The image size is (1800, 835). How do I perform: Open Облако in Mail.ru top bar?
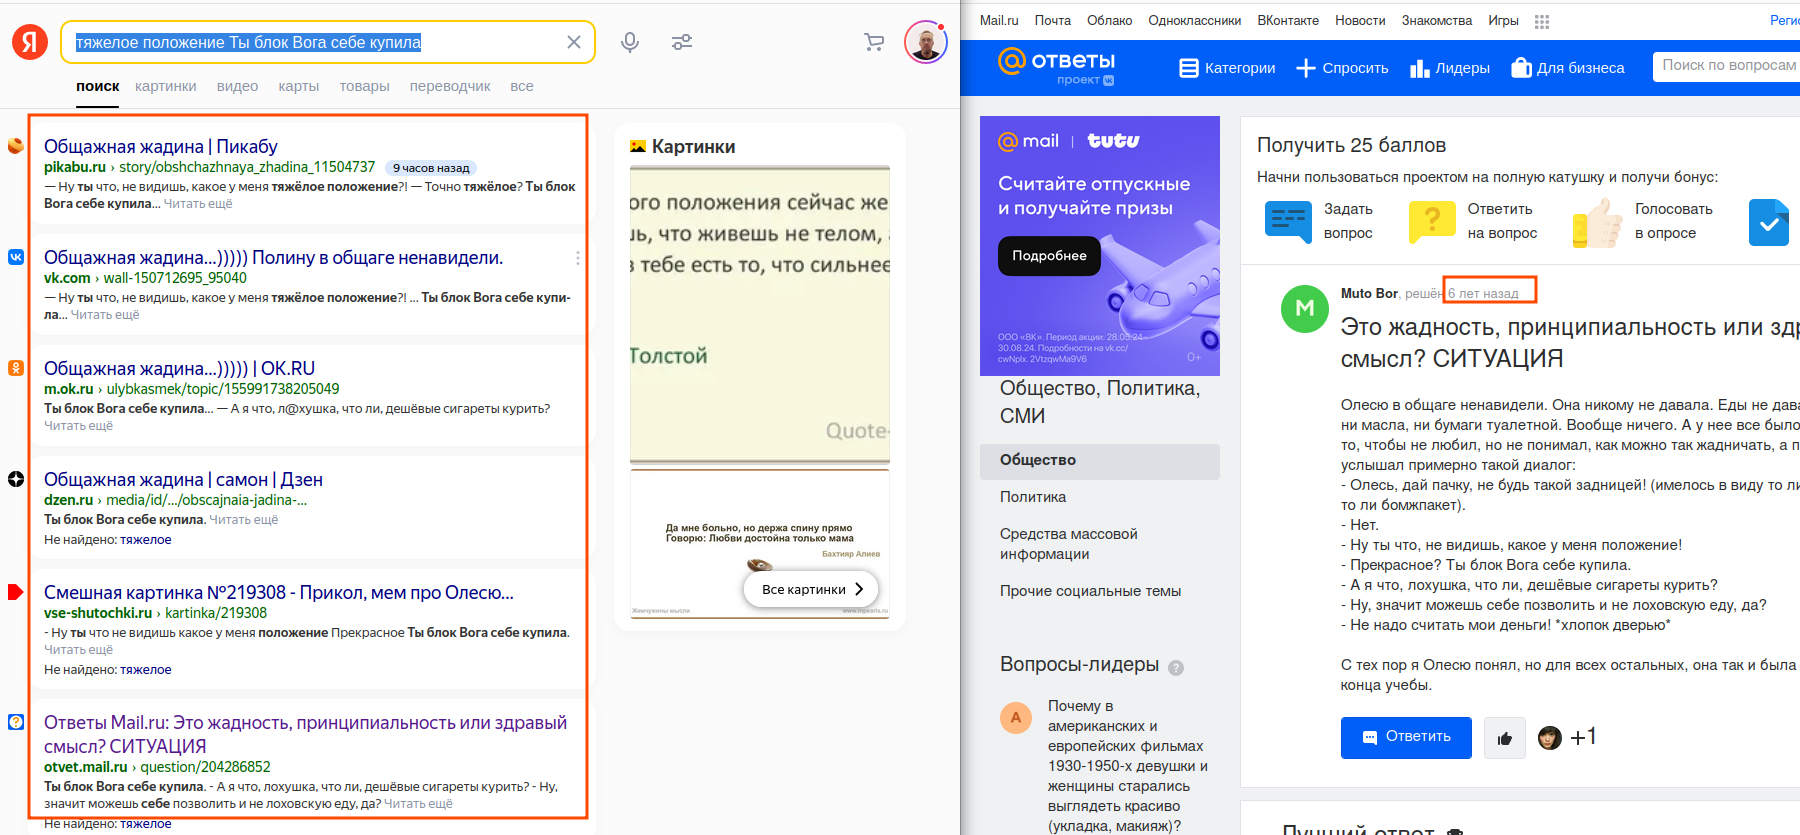click(x=1110, y=20)
